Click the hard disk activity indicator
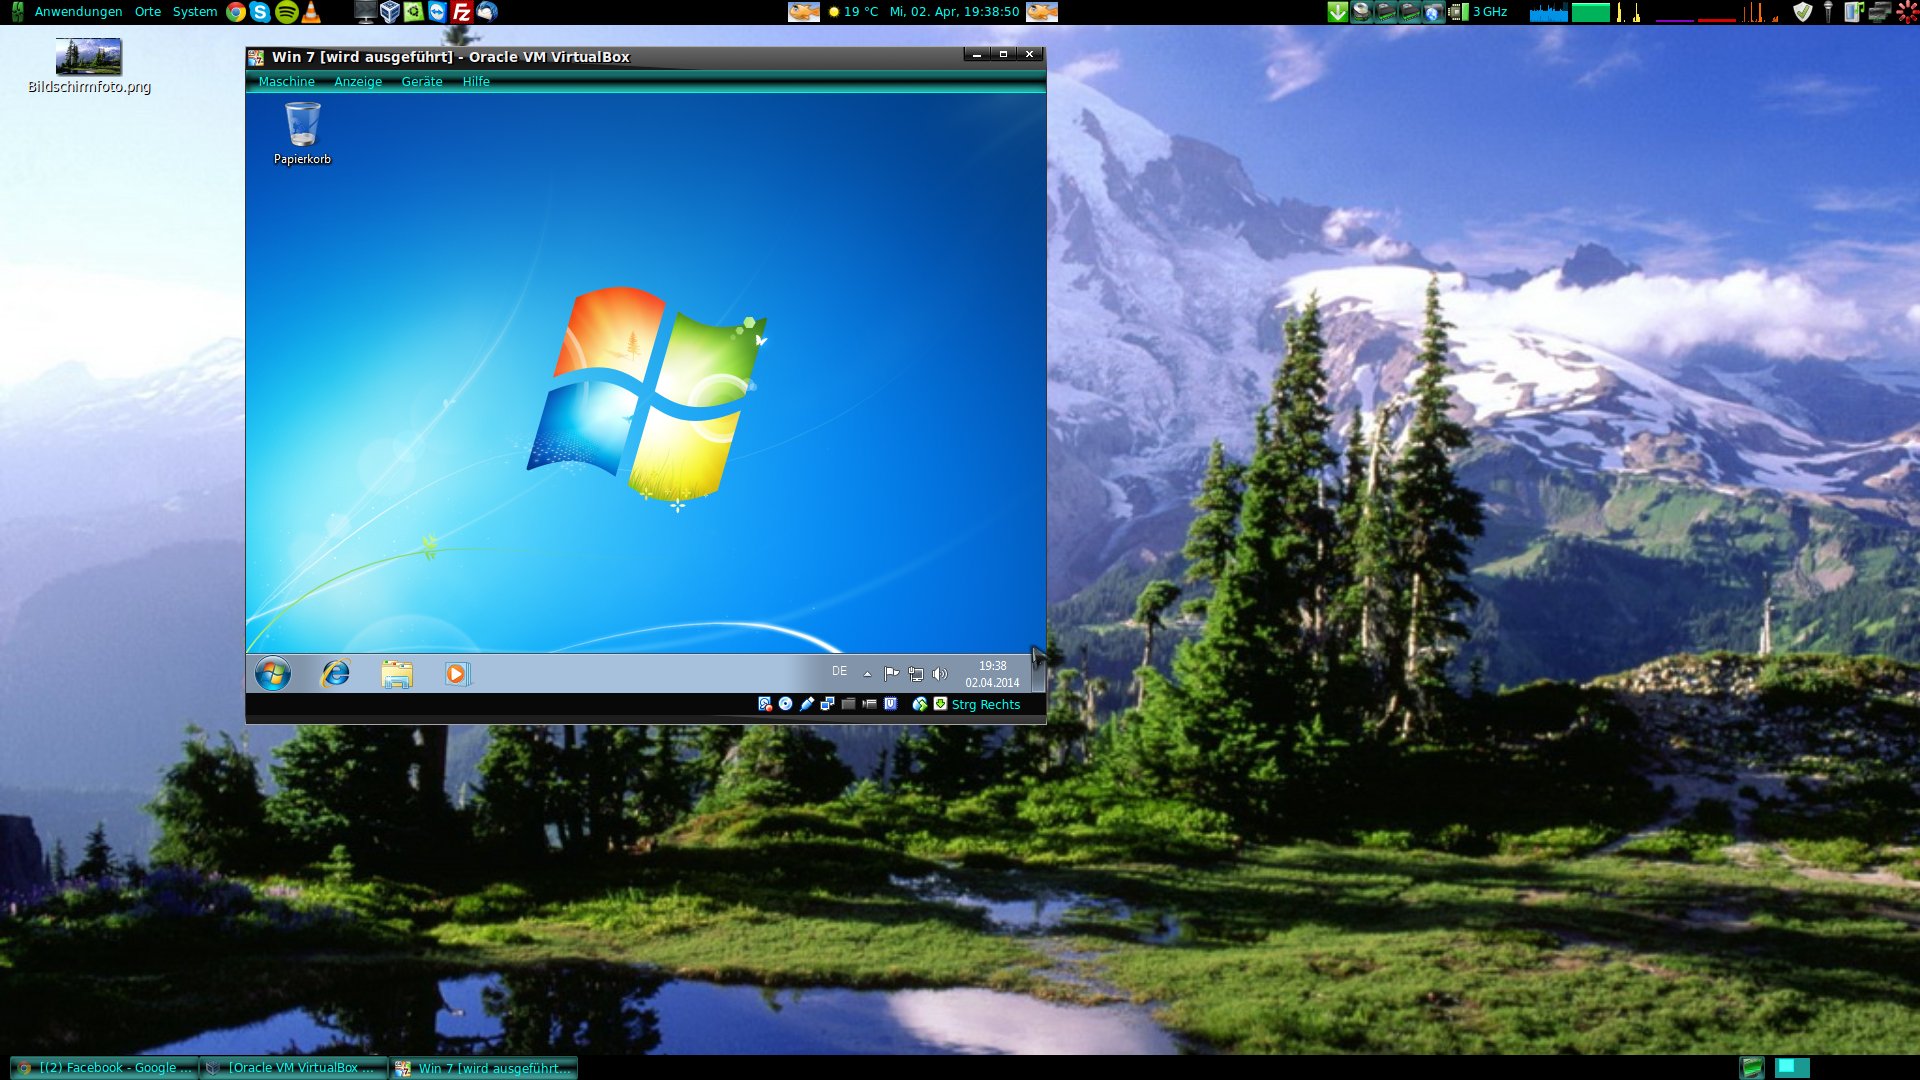The width and height of the screenshot is (1920, 1080). point(765,704)
